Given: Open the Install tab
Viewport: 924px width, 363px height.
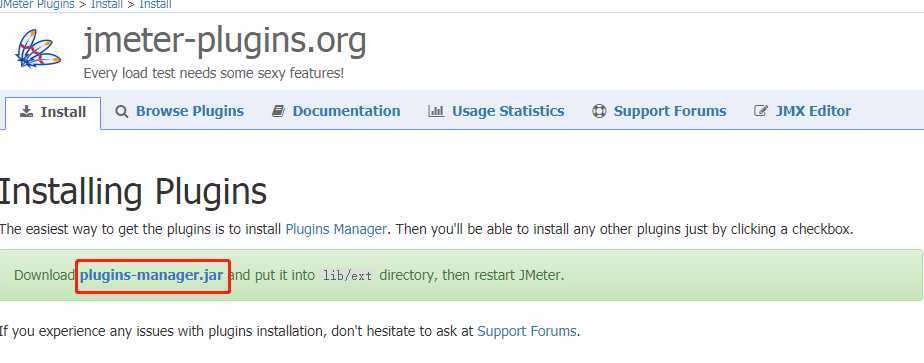Looking at the screenshot, I should (53, 113).
